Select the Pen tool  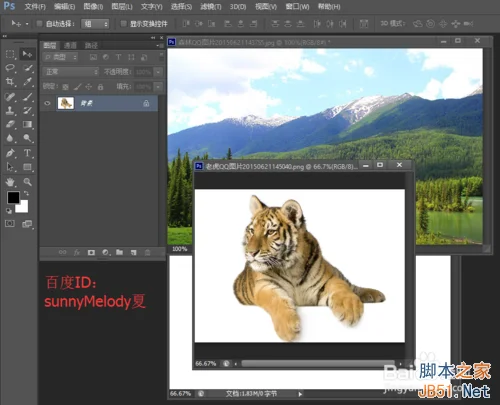10,153
